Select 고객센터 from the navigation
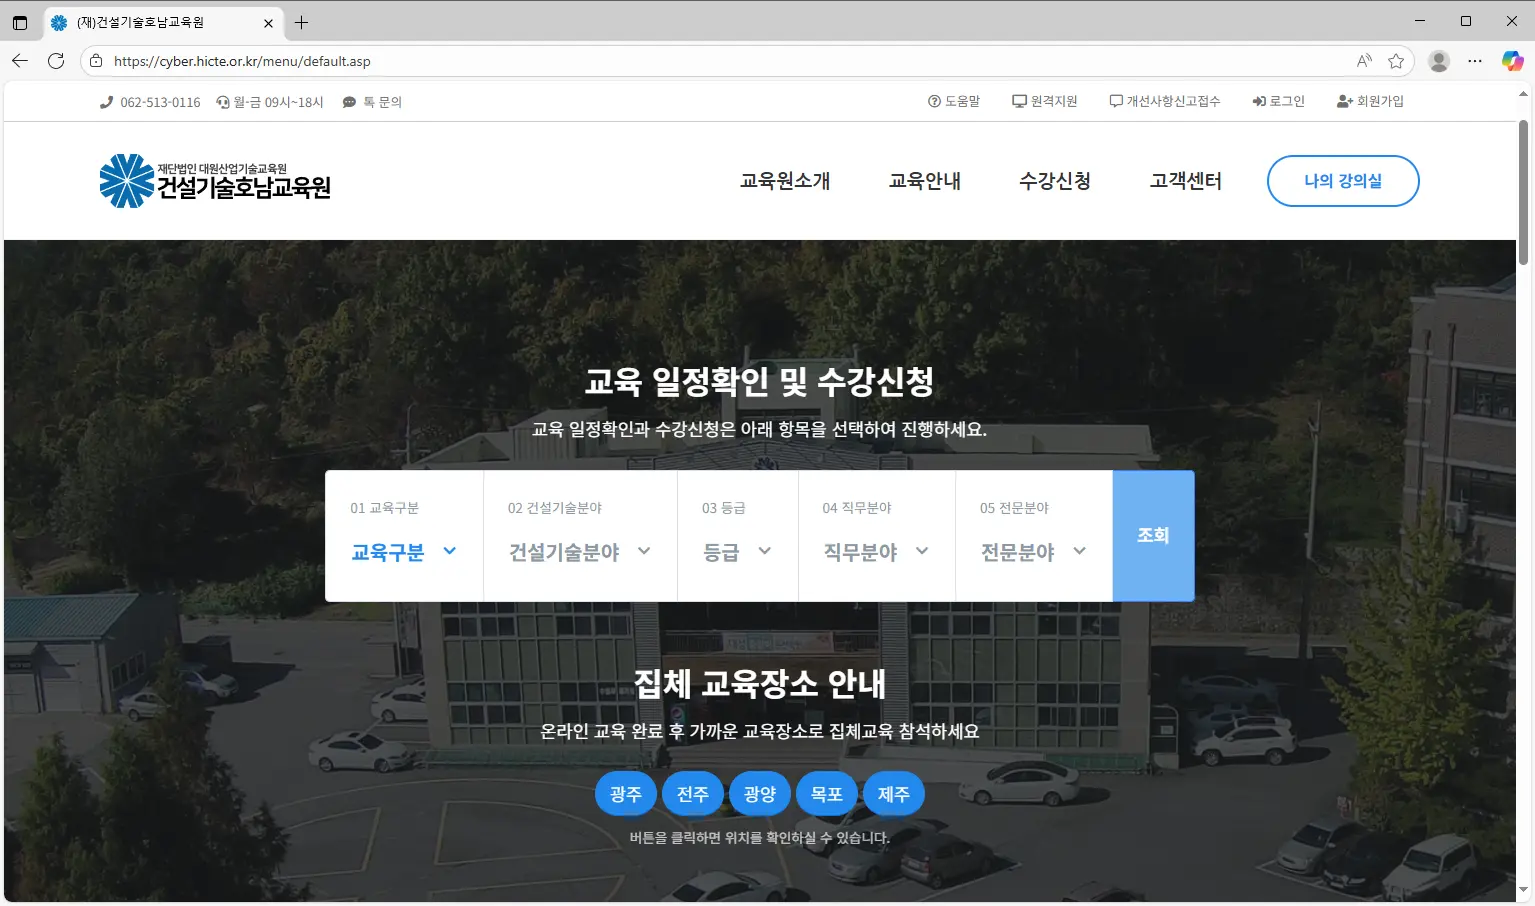 pyautogui.click(x=1185, y=181)
